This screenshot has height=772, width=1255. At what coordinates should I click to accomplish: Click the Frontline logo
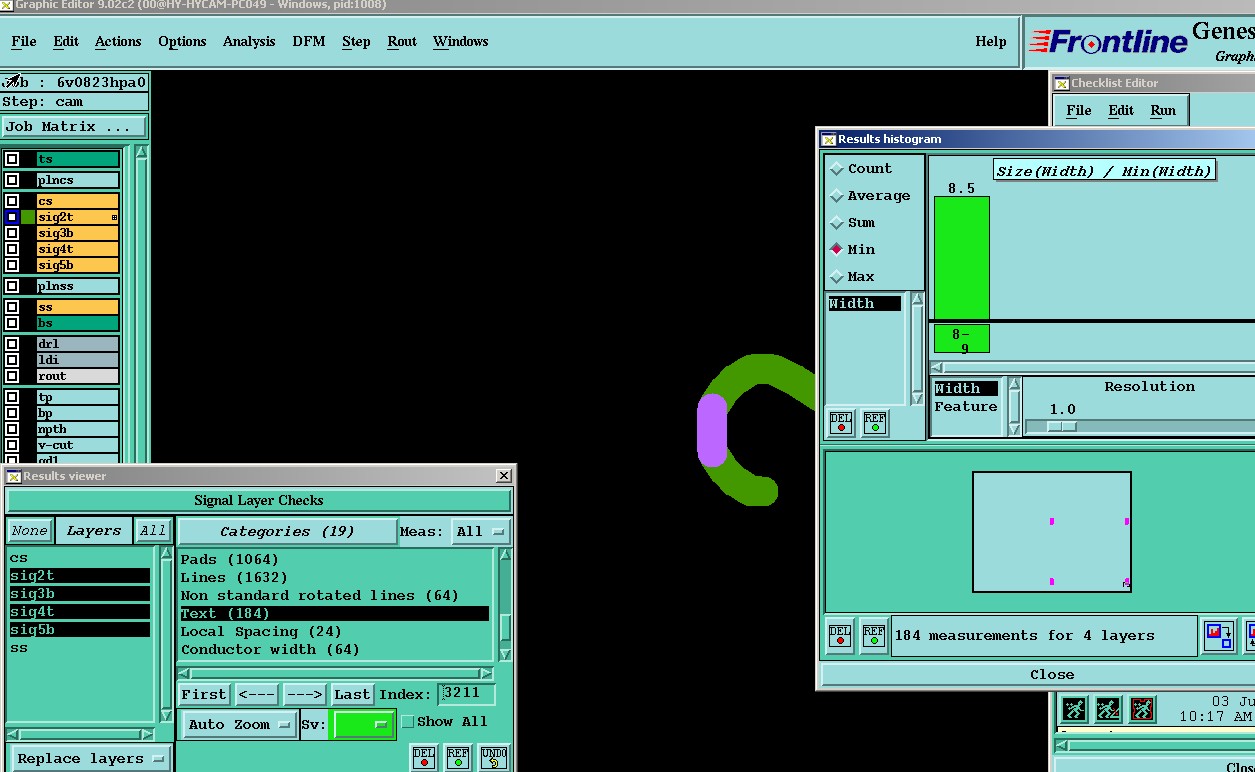pyautogui.click(x=1107, y=42)
